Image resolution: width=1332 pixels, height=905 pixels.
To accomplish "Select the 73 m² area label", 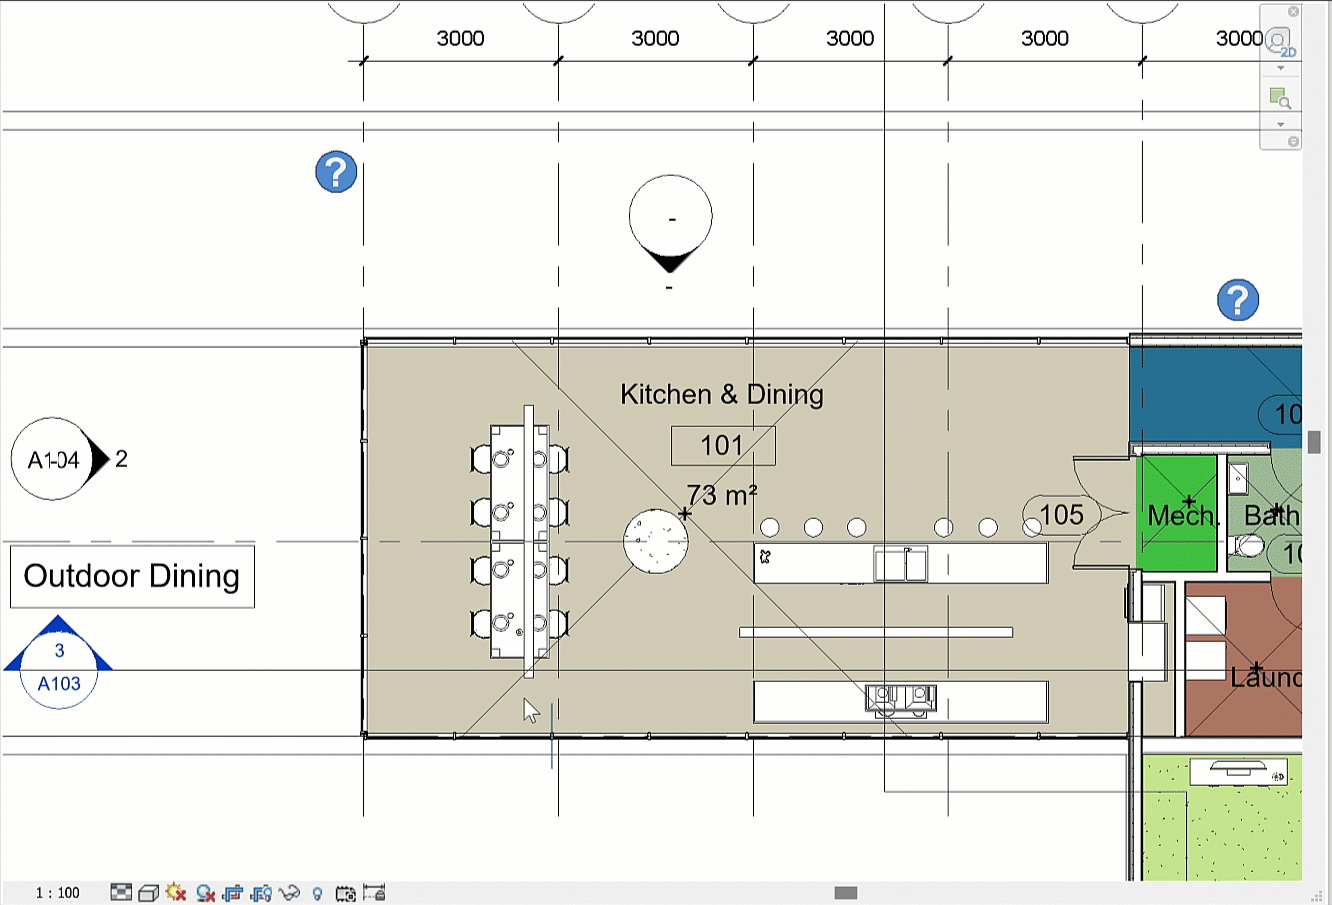I will 722,494.
